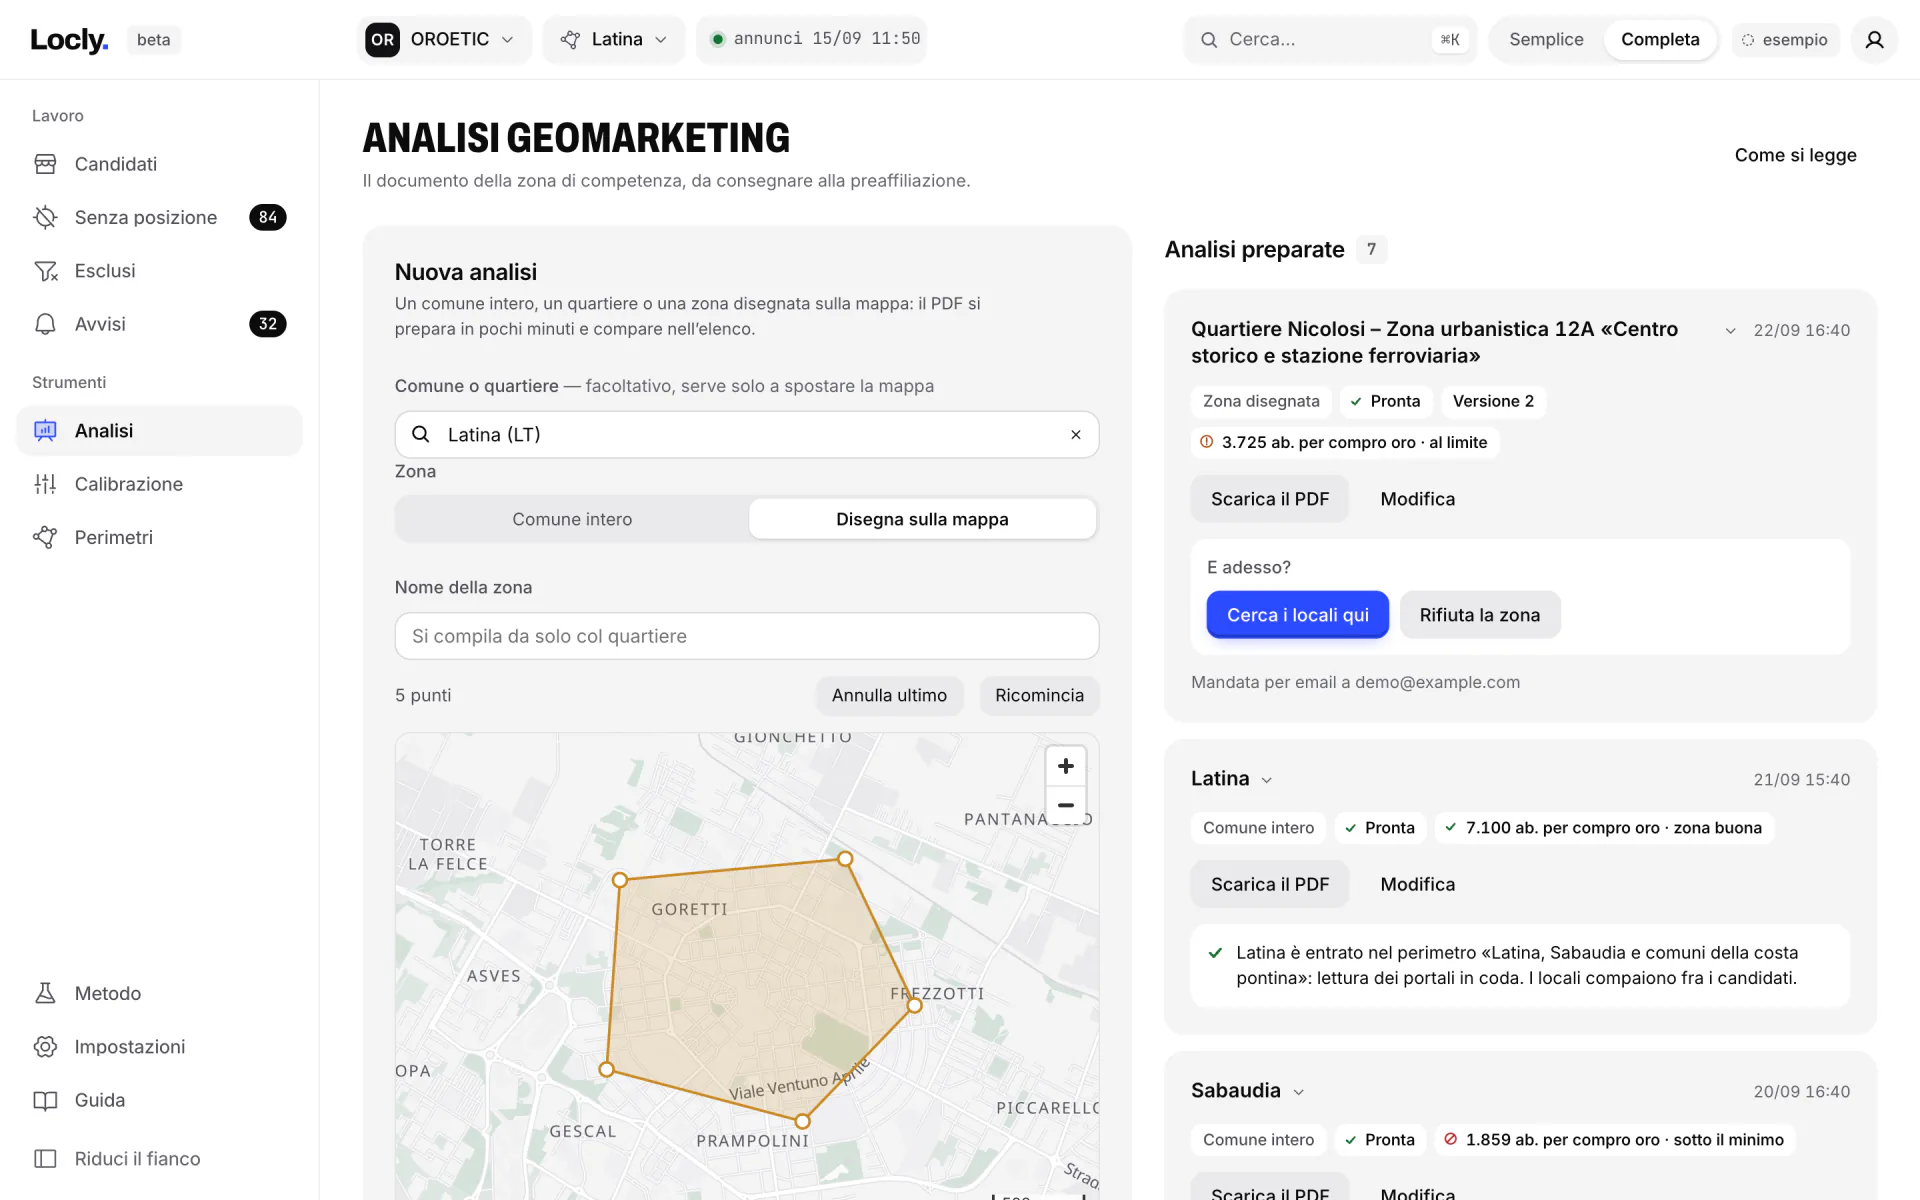Open the Senza posizione list
This screenshot has height=1200, width=1920.
(159, 217)
